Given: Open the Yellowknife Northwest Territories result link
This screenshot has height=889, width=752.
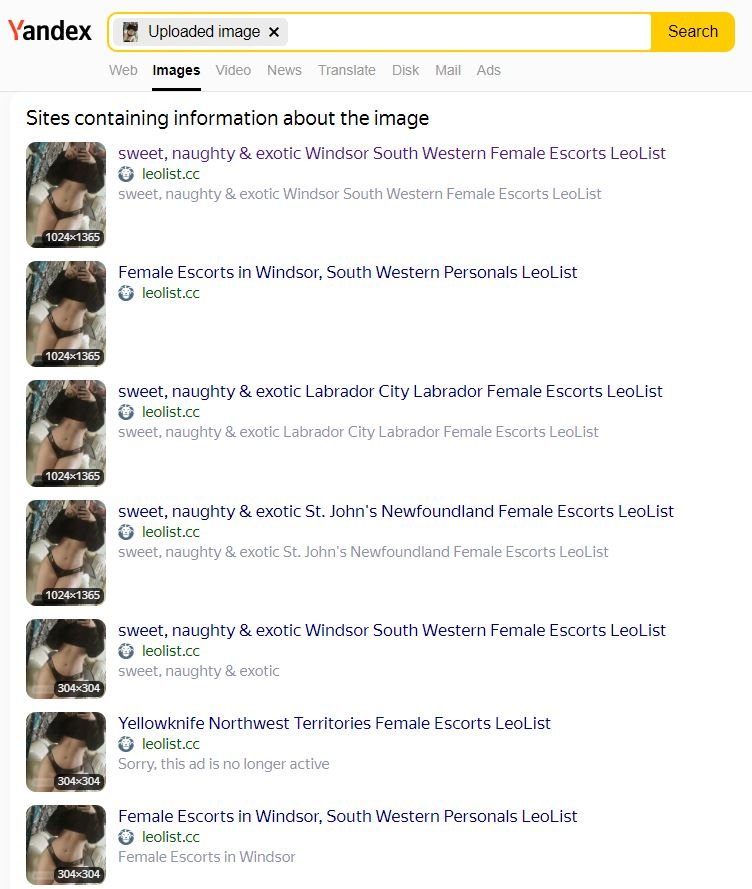Looking at the screenshot, I should pyautogui.click(x=334, y=723).
